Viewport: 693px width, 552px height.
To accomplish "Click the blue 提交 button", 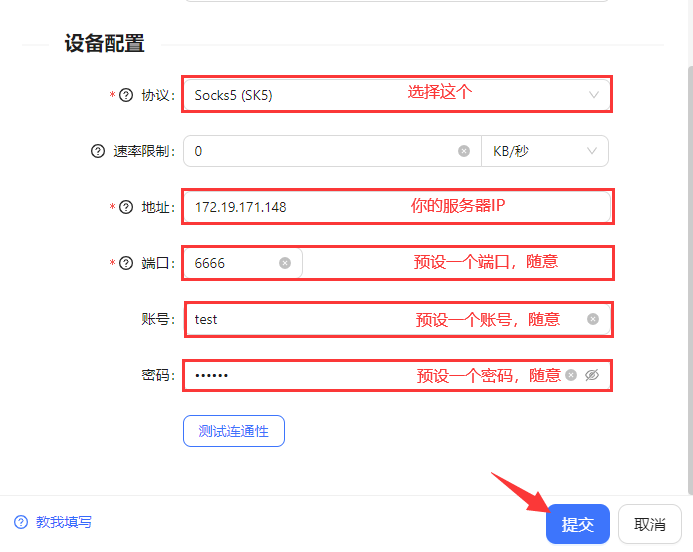I will point(577,524).
